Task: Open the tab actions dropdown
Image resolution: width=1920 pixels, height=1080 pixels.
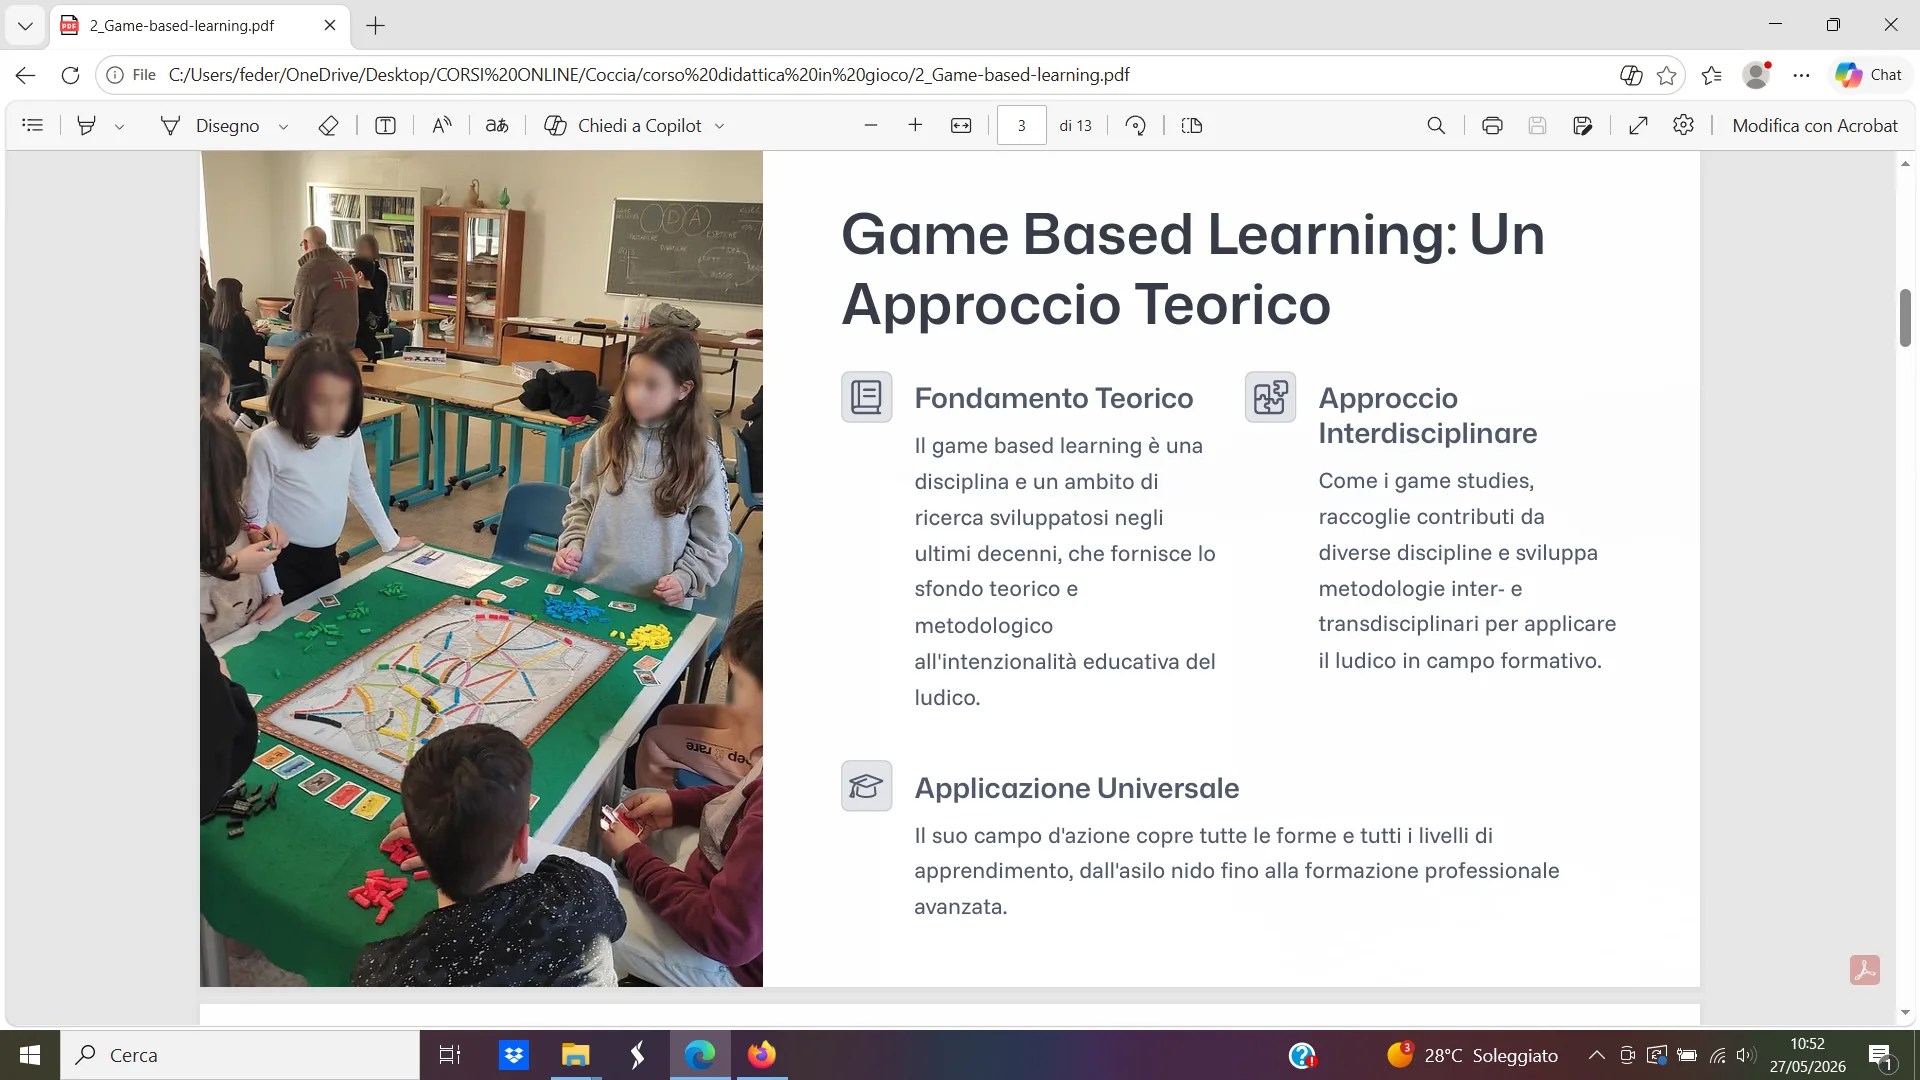Action: [25, 26]
